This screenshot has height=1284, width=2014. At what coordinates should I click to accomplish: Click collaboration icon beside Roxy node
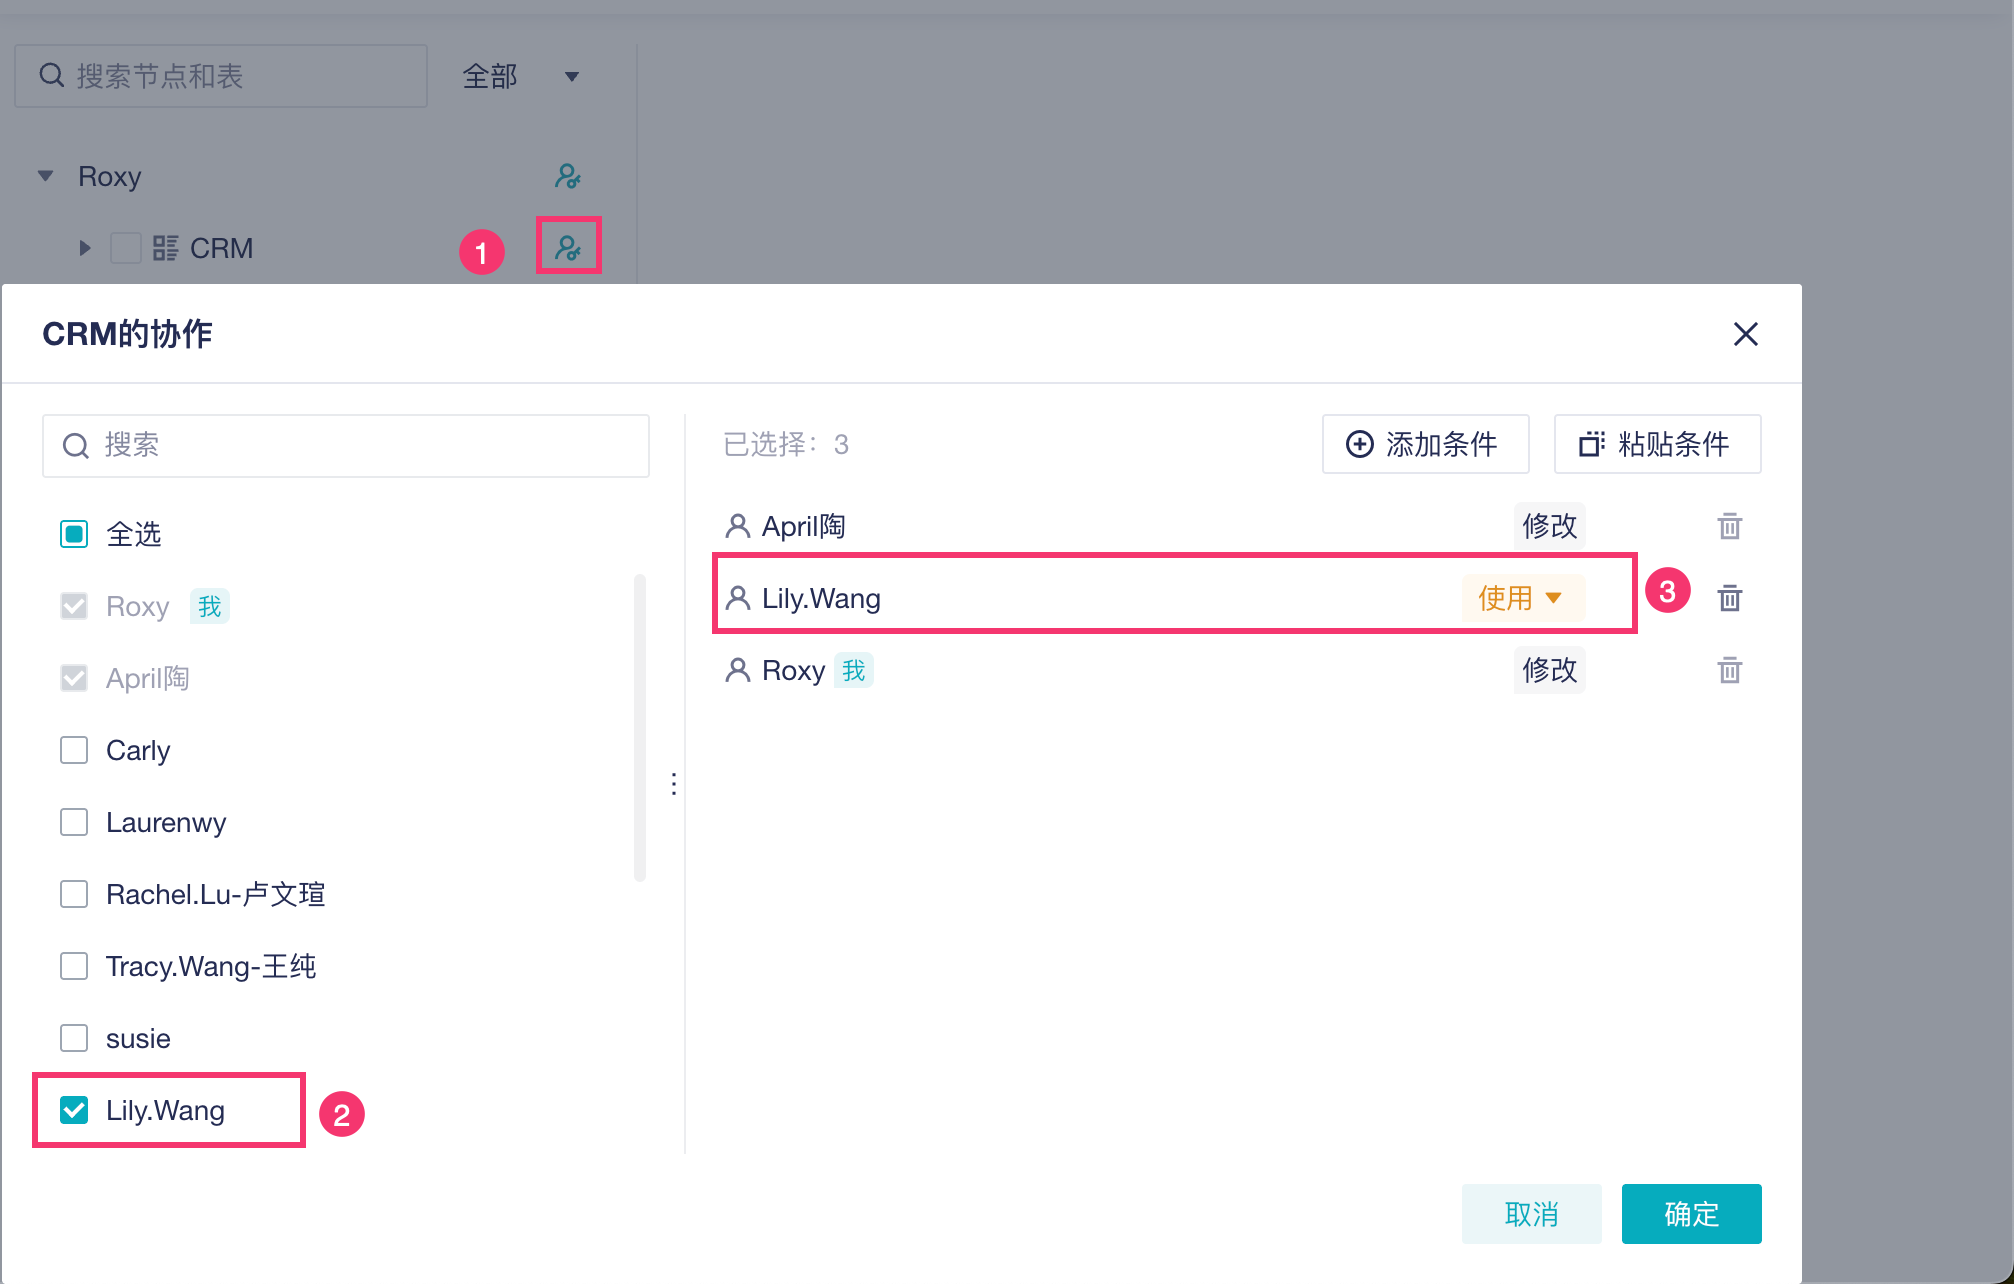tap(568, 176)
